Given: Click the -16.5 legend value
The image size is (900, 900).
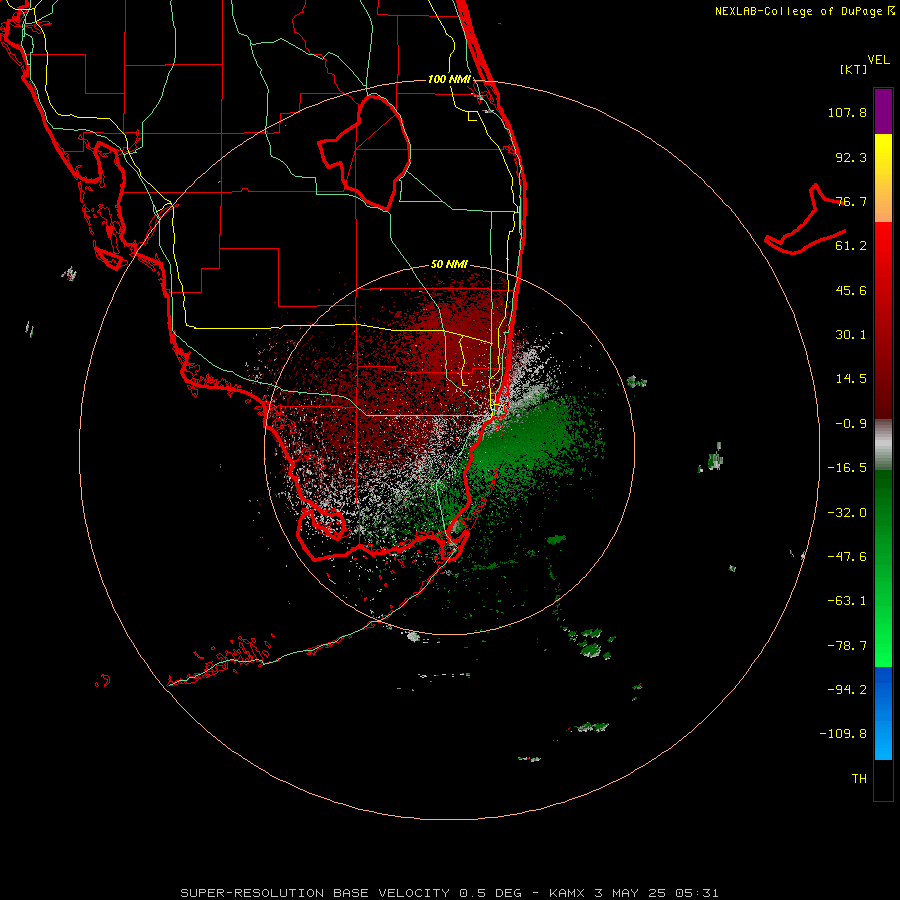Looking at the screenshot, I should click(x=847, y=468).
